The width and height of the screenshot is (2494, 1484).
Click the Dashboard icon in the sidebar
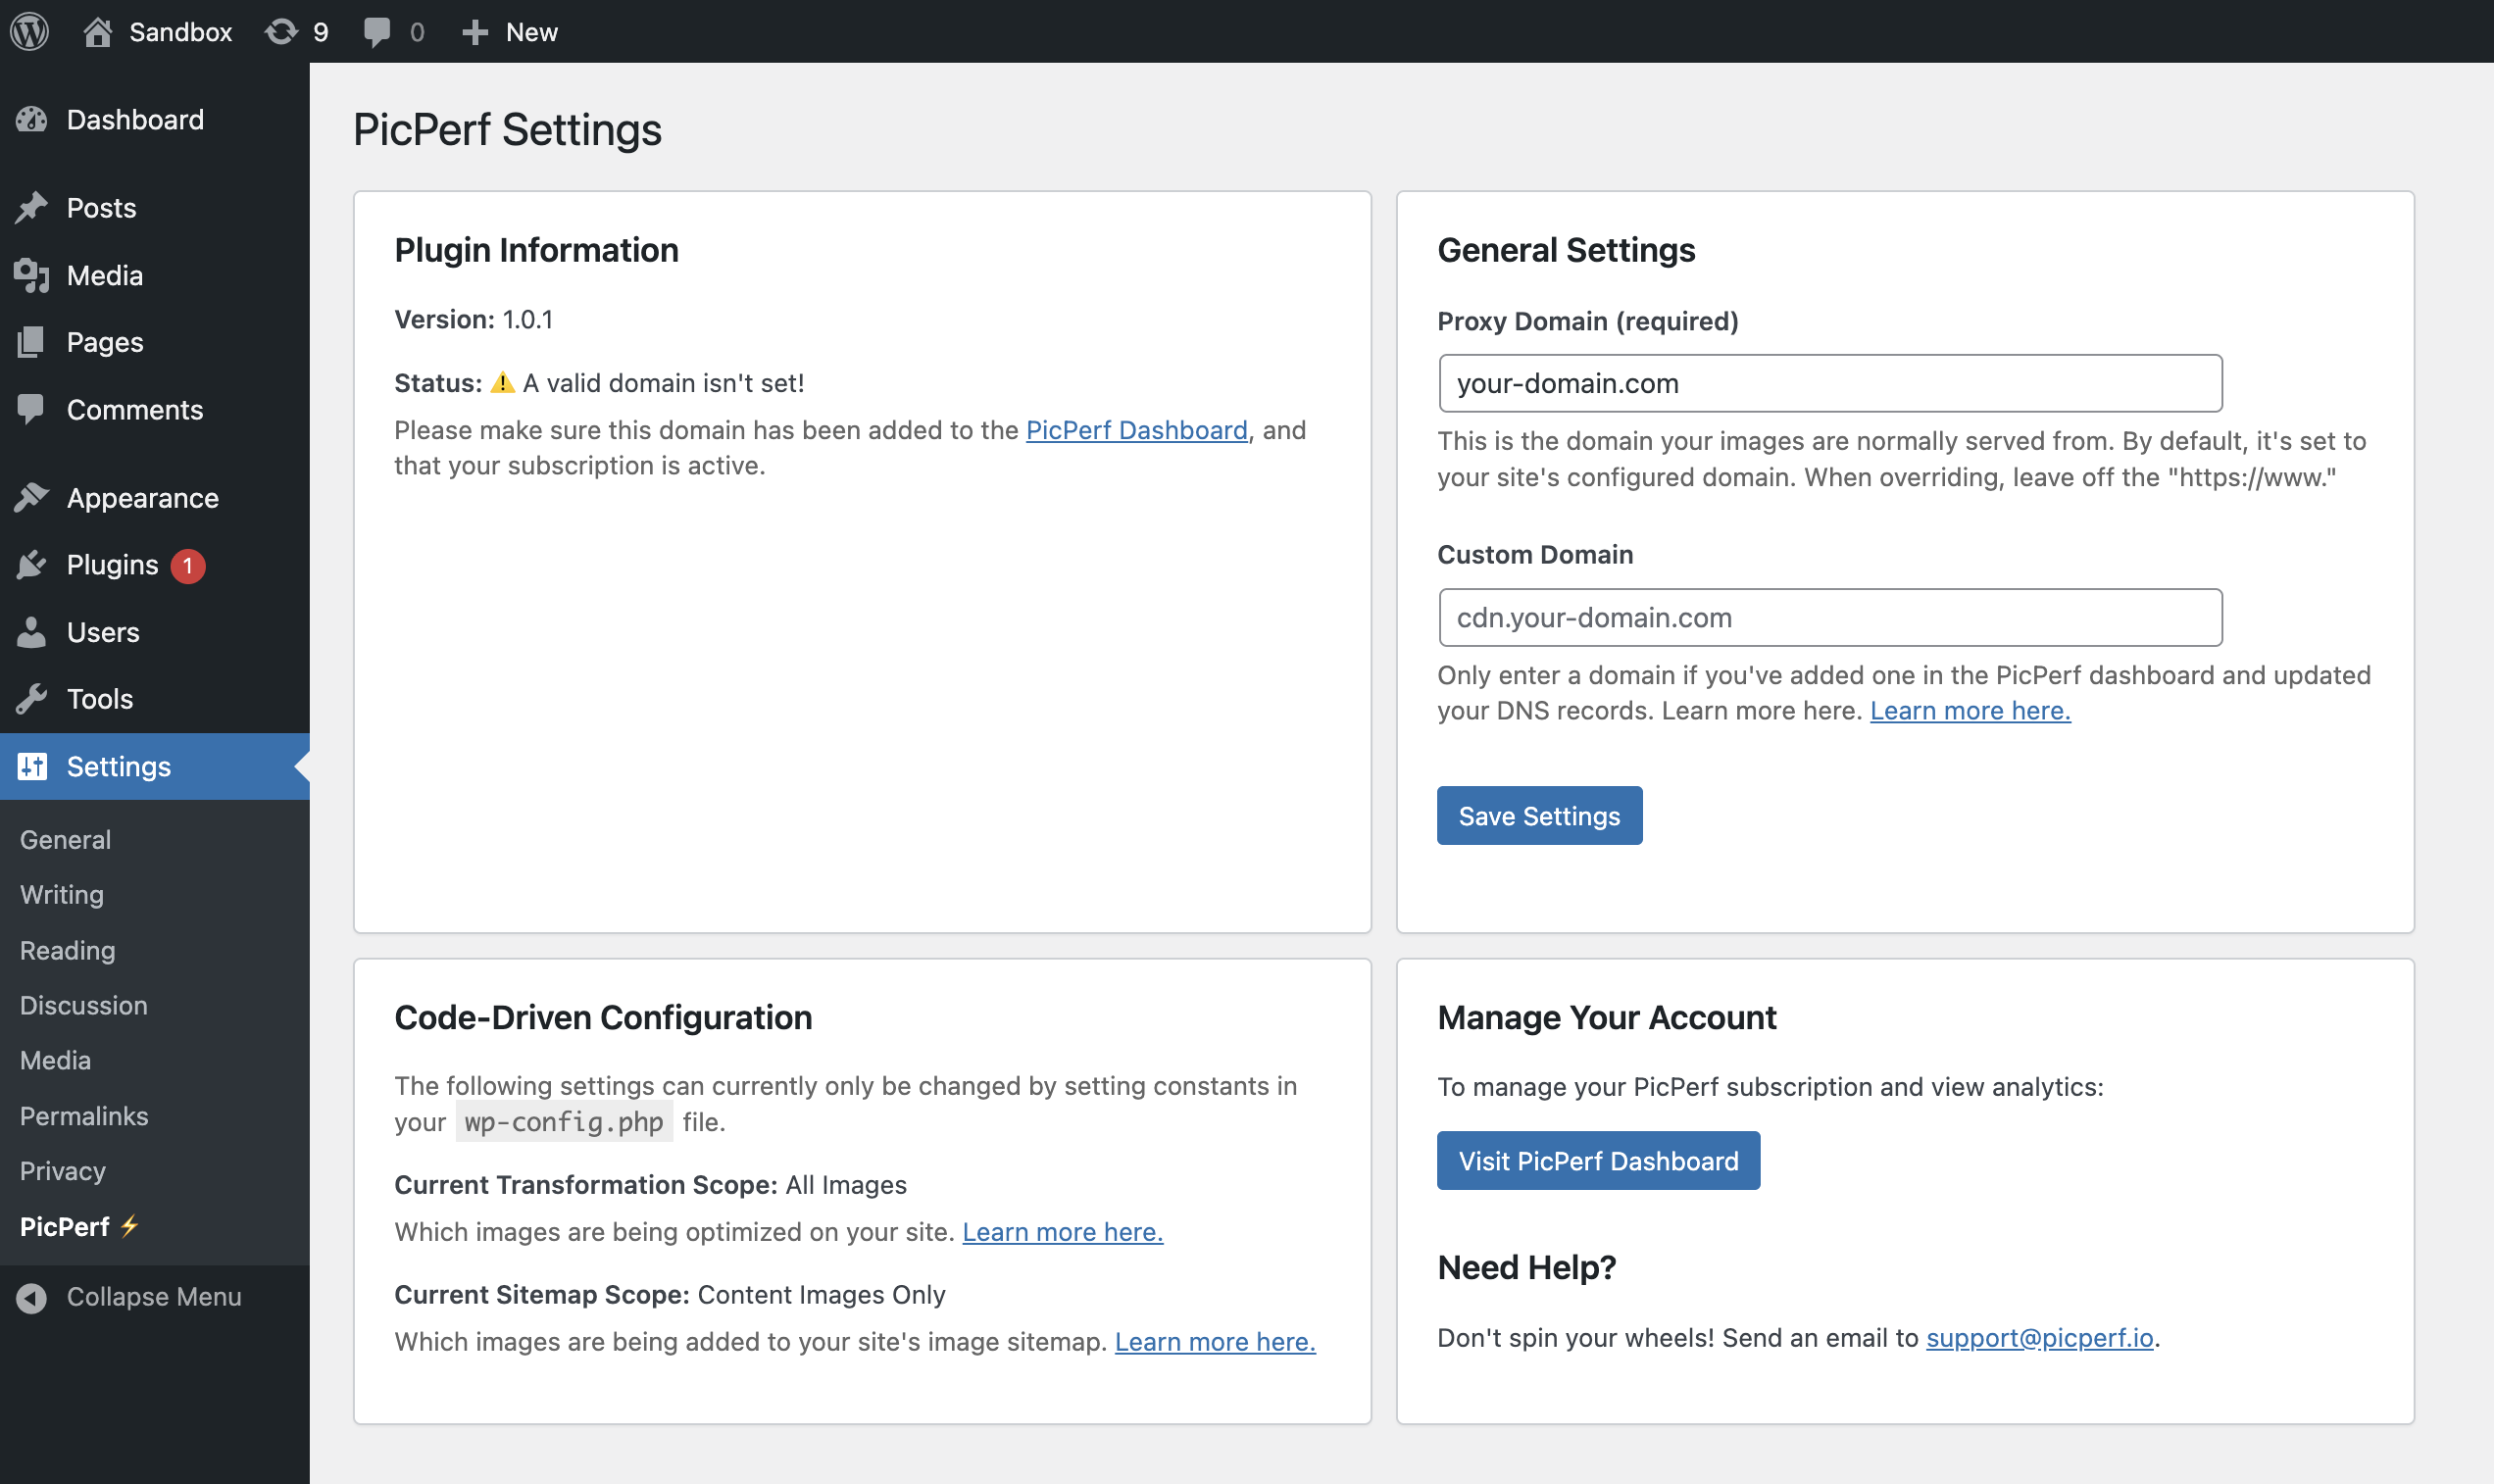(33, 119)
